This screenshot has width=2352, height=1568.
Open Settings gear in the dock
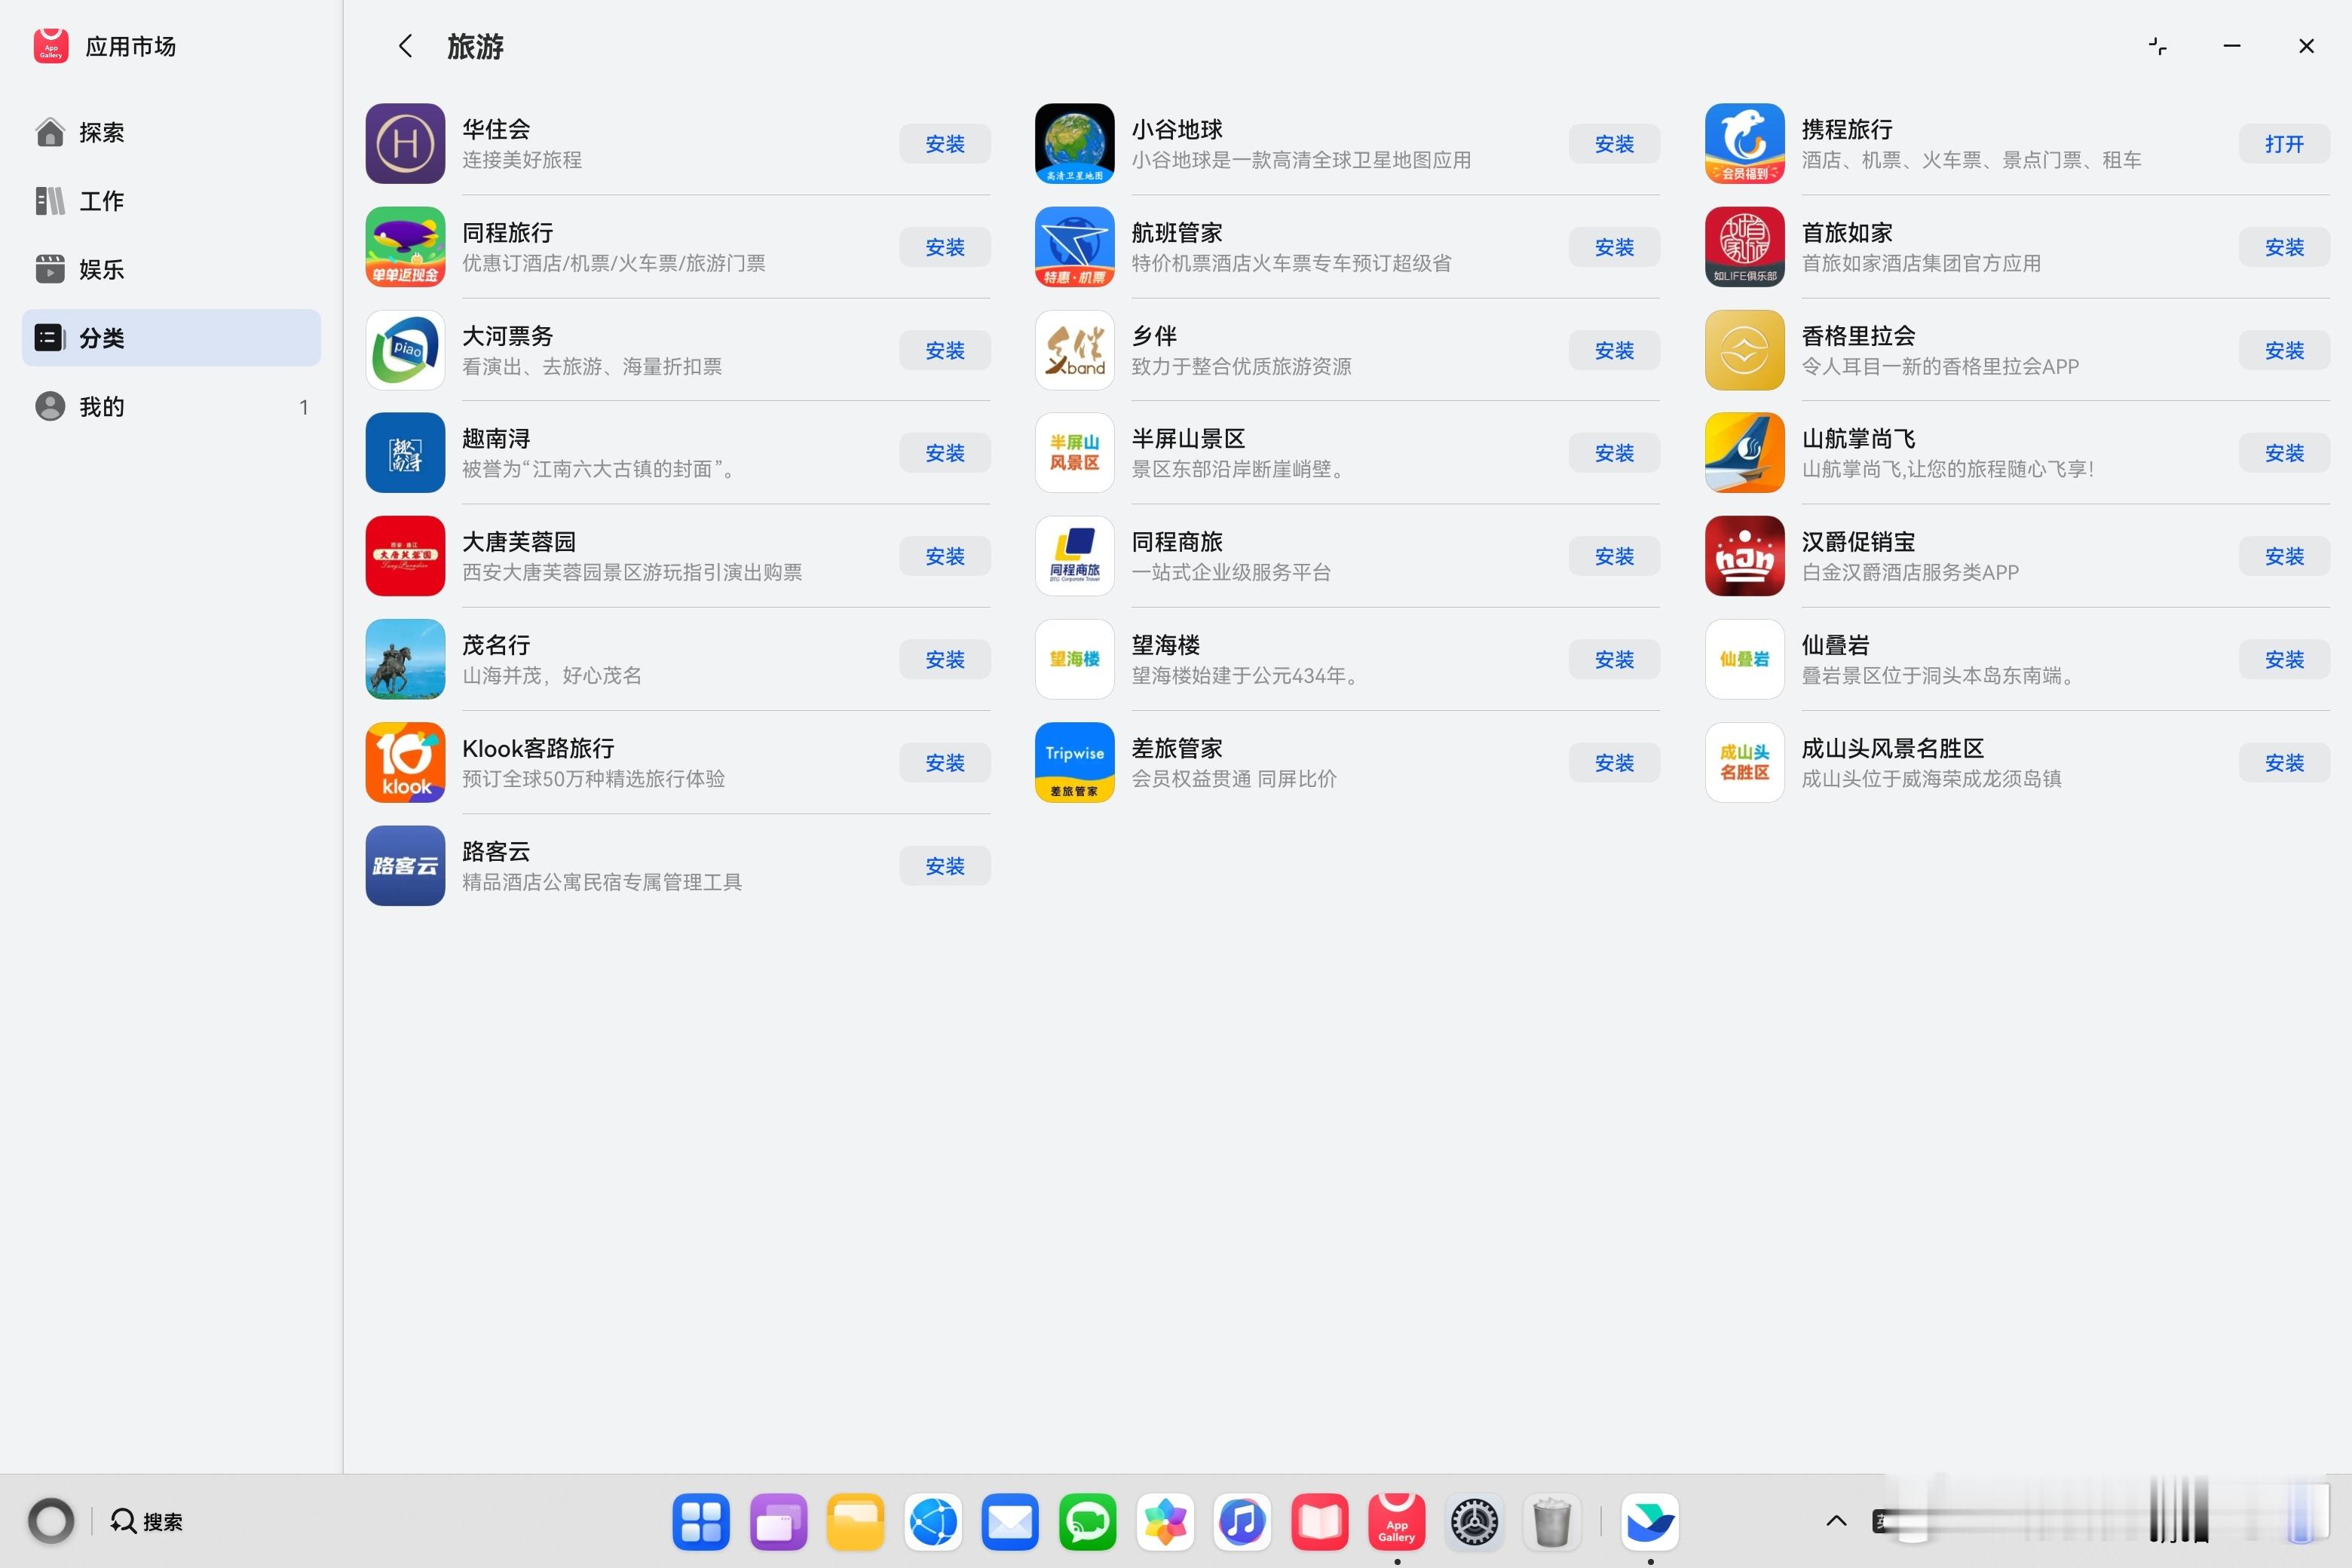[x=1474, y=1521]
